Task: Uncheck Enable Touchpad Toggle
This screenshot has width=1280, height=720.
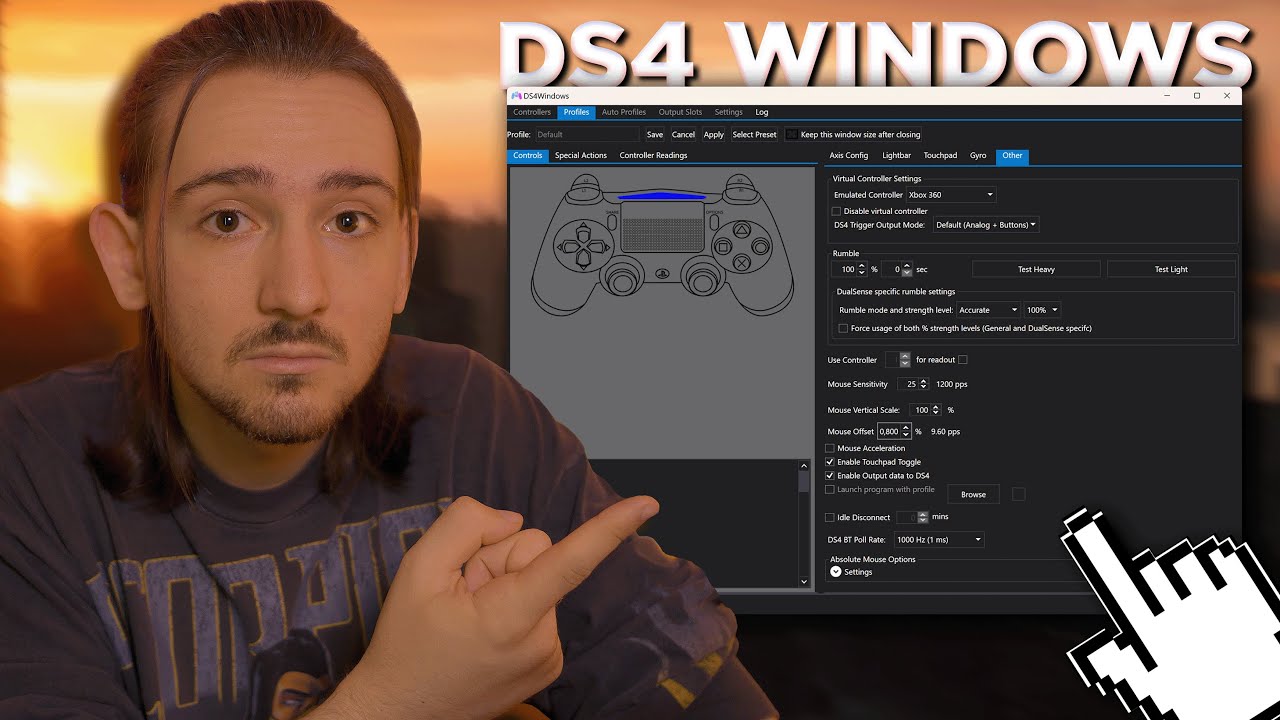Action: 830,462
